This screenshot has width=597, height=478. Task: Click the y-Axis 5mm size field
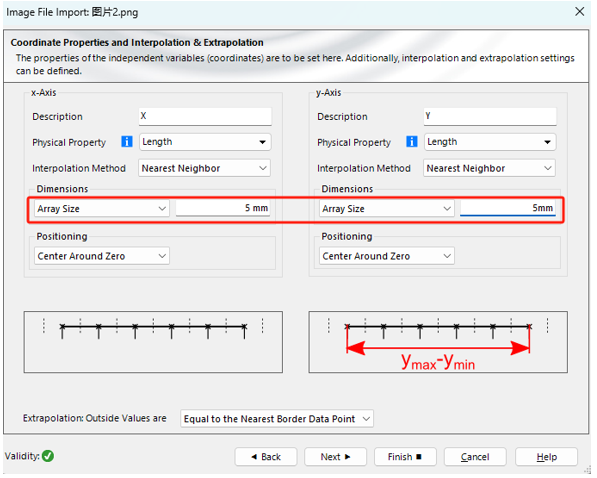click(508, 208)
